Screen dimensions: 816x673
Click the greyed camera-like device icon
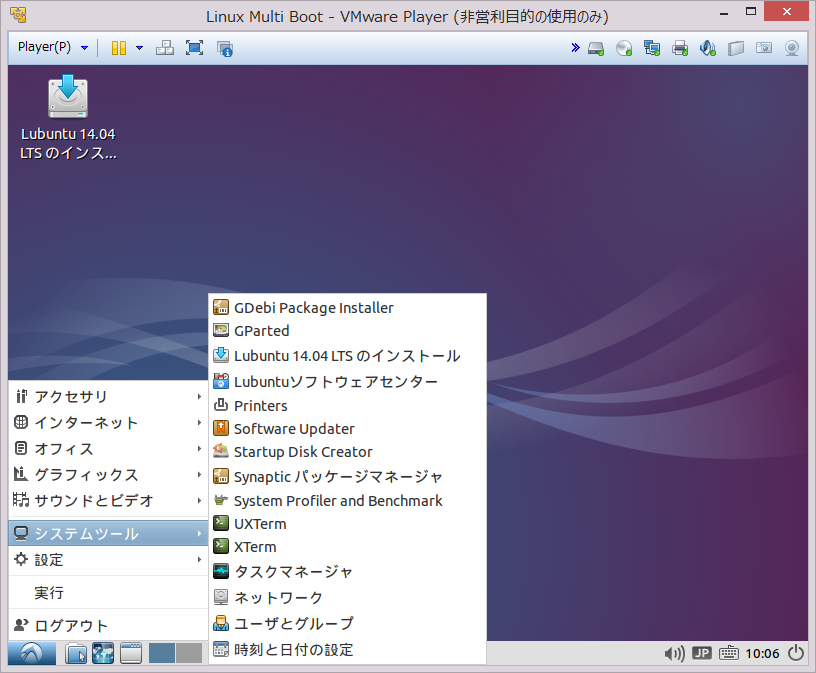[763, 48]
